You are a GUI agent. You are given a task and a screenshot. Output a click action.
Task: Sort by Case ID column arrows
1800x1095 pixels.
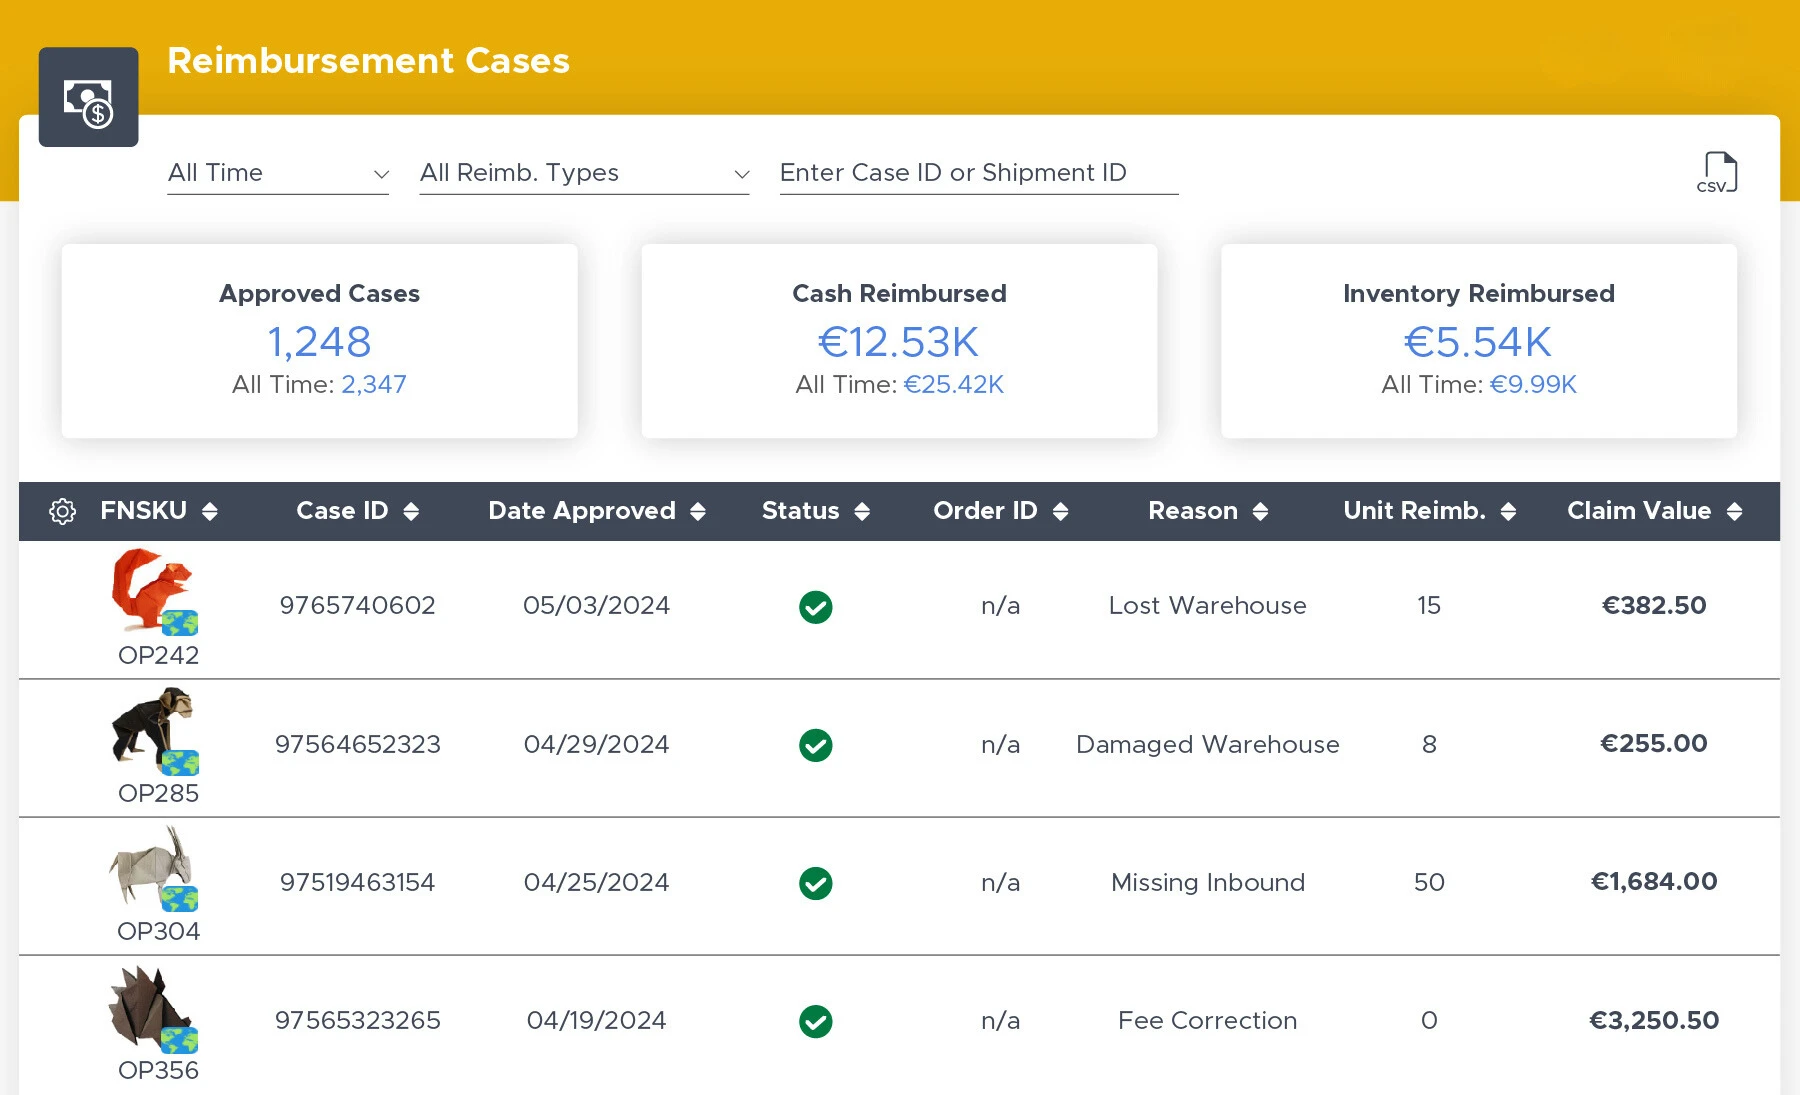[411, 511]
